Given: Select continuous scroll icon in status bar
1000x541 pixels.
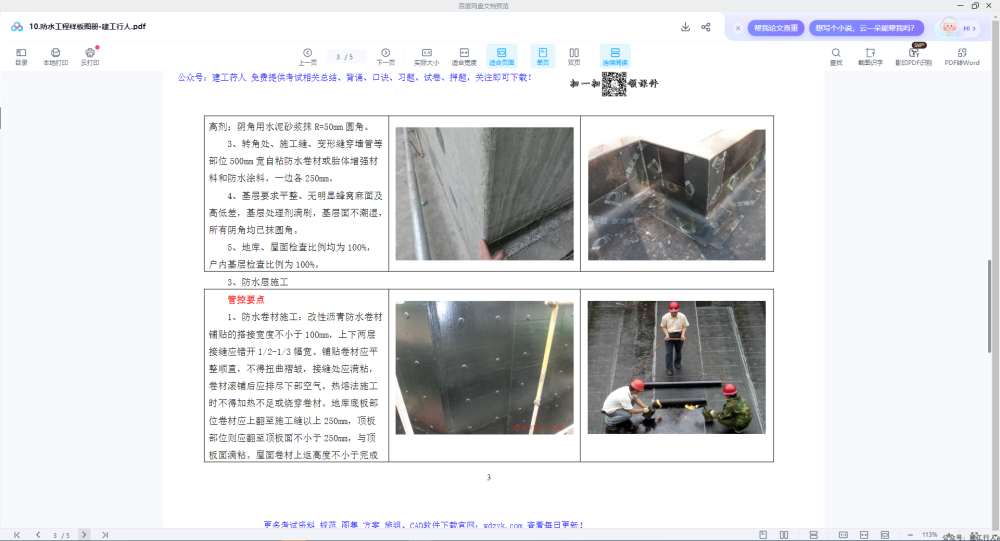Looking at the screenshot, I should 814,535.
